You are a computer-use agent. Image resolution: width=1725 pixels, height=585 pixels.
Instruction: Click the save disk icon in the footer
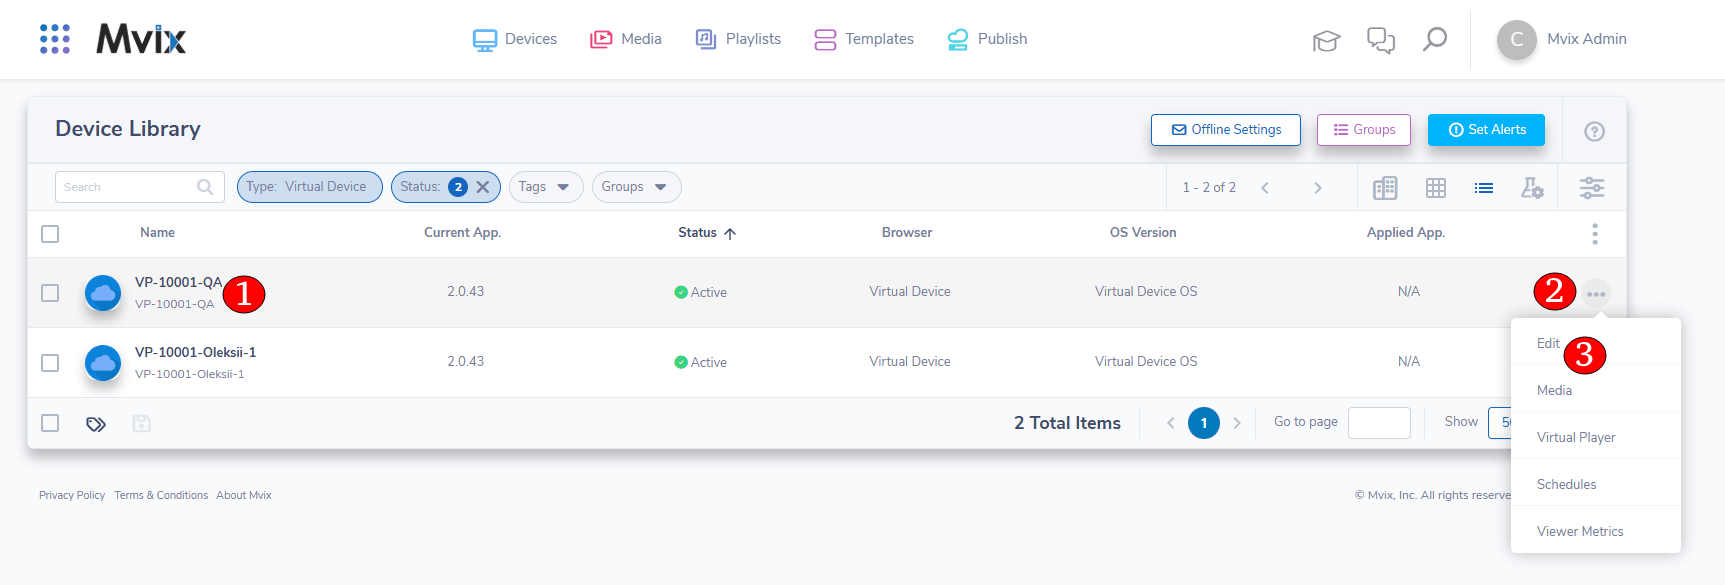142,424
